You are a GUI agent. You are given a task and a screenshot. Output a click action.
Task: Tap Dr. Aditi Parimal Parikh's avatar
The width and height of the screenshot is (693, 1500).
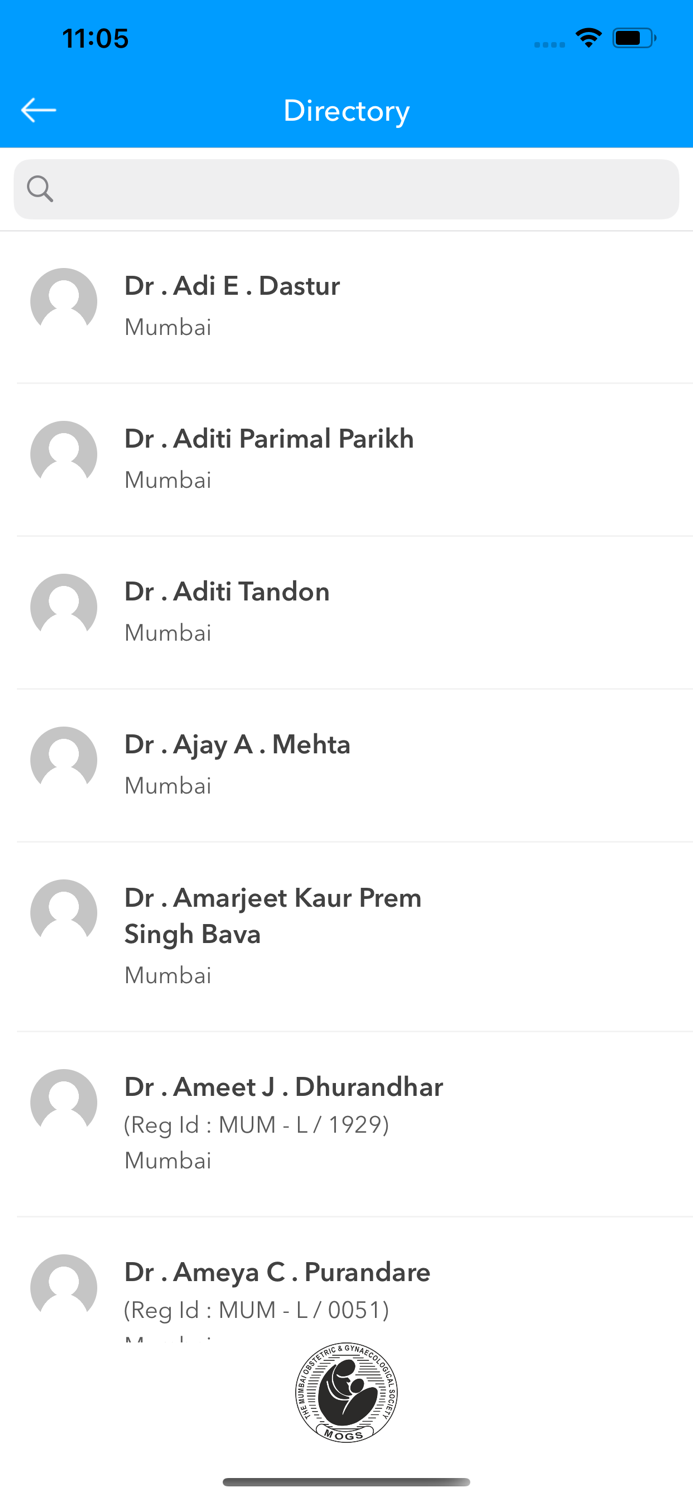tap(64, 454)
